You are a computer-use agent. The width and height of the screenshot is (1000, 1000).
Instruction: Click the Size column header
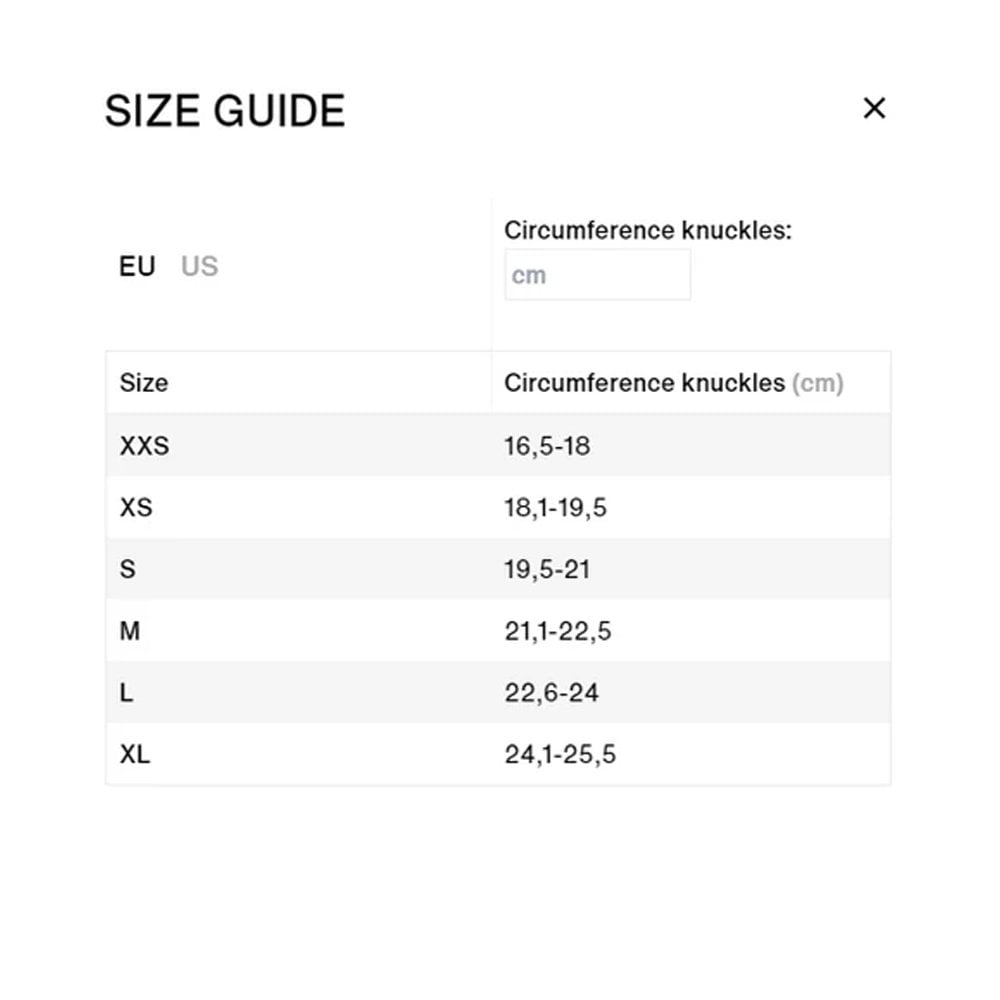144,383
